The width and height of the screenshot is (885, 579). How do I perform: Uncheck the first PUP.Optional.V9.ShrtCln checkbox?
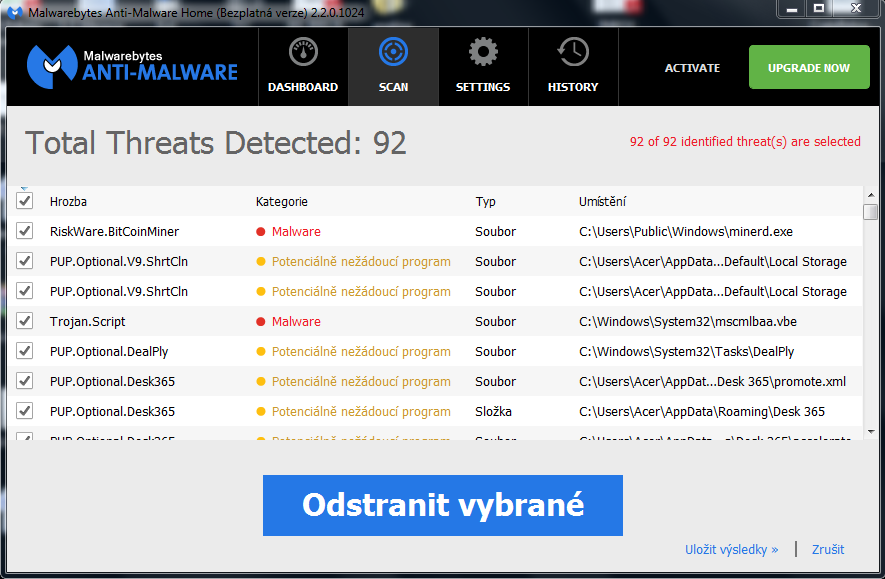[x=24, y=261]
